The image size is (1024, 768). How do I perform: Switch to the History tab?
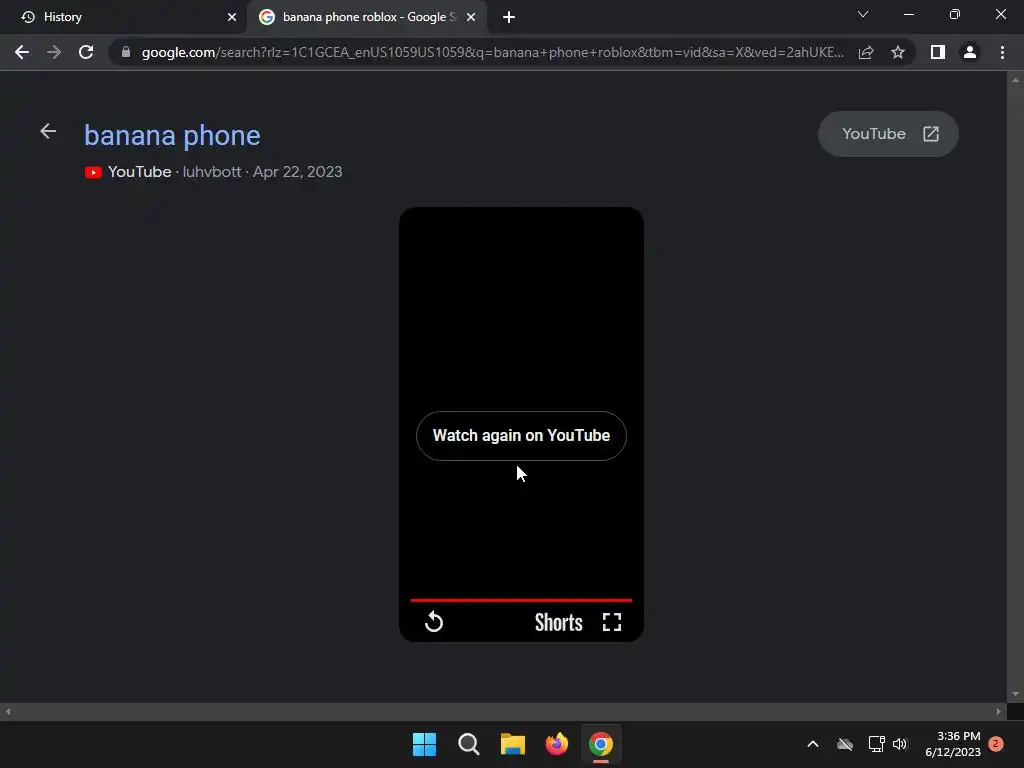coord(123,17)
